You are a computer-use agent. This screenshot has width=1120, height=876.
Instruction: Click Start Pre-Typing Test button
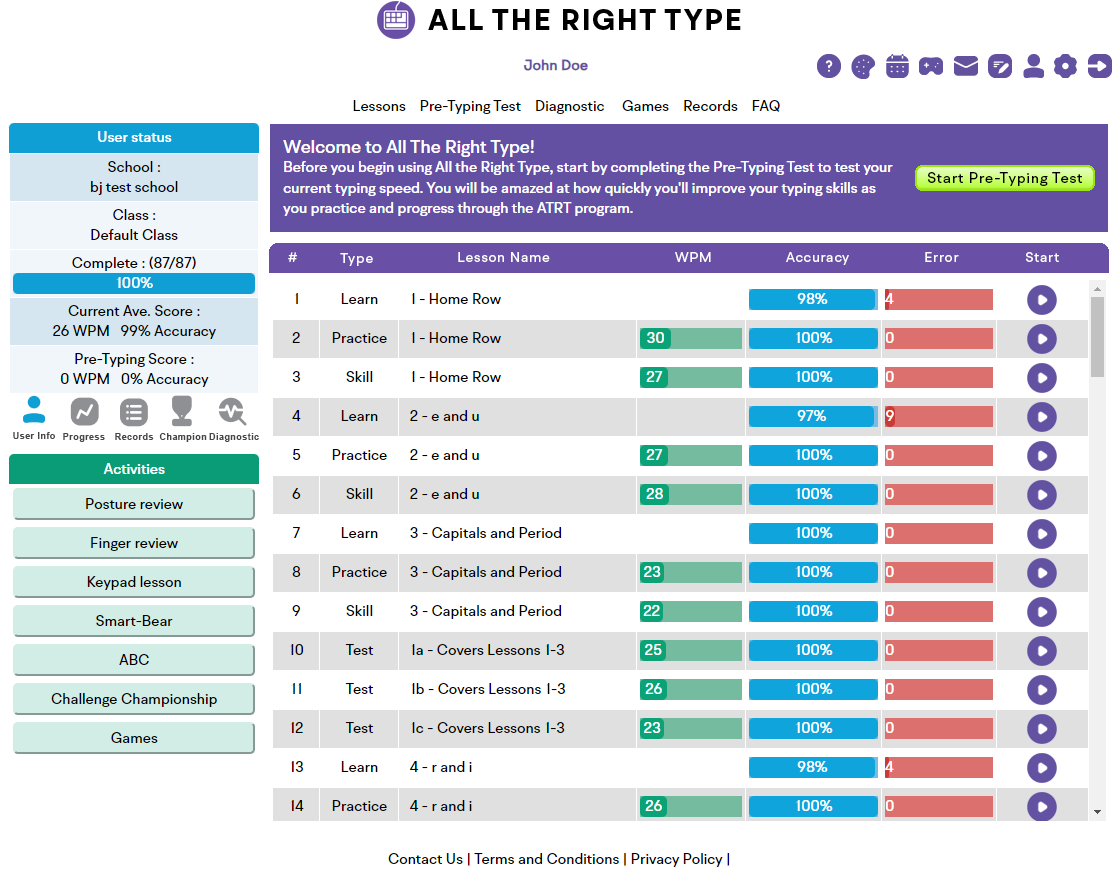tap(1004, 178)
